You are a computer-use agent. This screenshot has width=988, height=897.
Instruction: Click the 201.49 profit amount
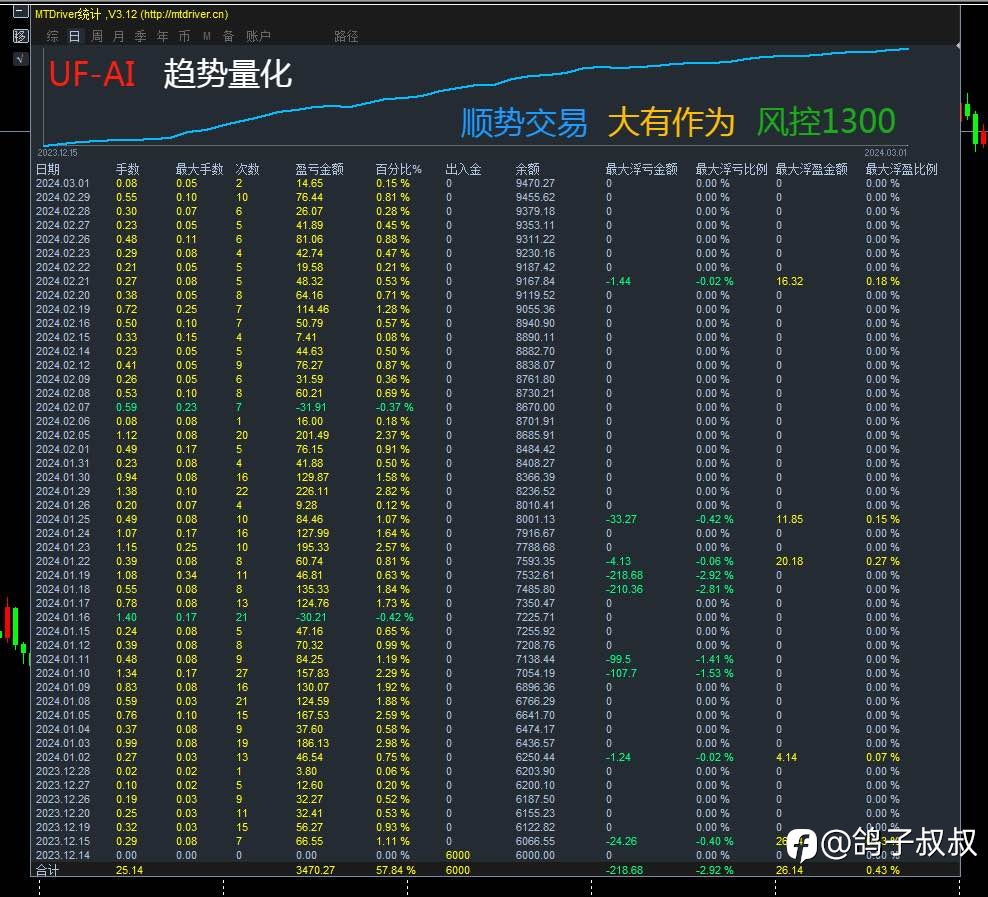pos(313,435)
